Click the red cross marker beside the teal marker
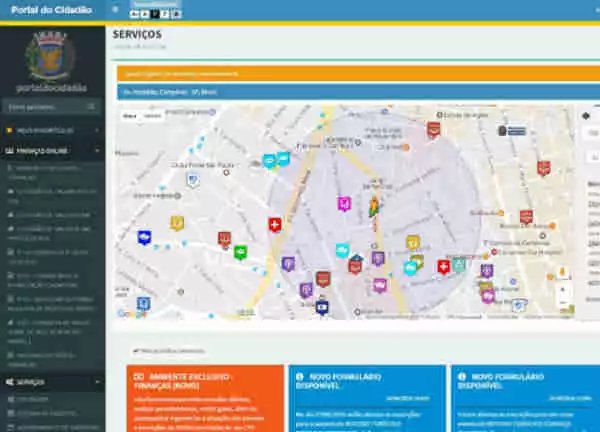The image size is (600, 432). (x=443, y=267)
